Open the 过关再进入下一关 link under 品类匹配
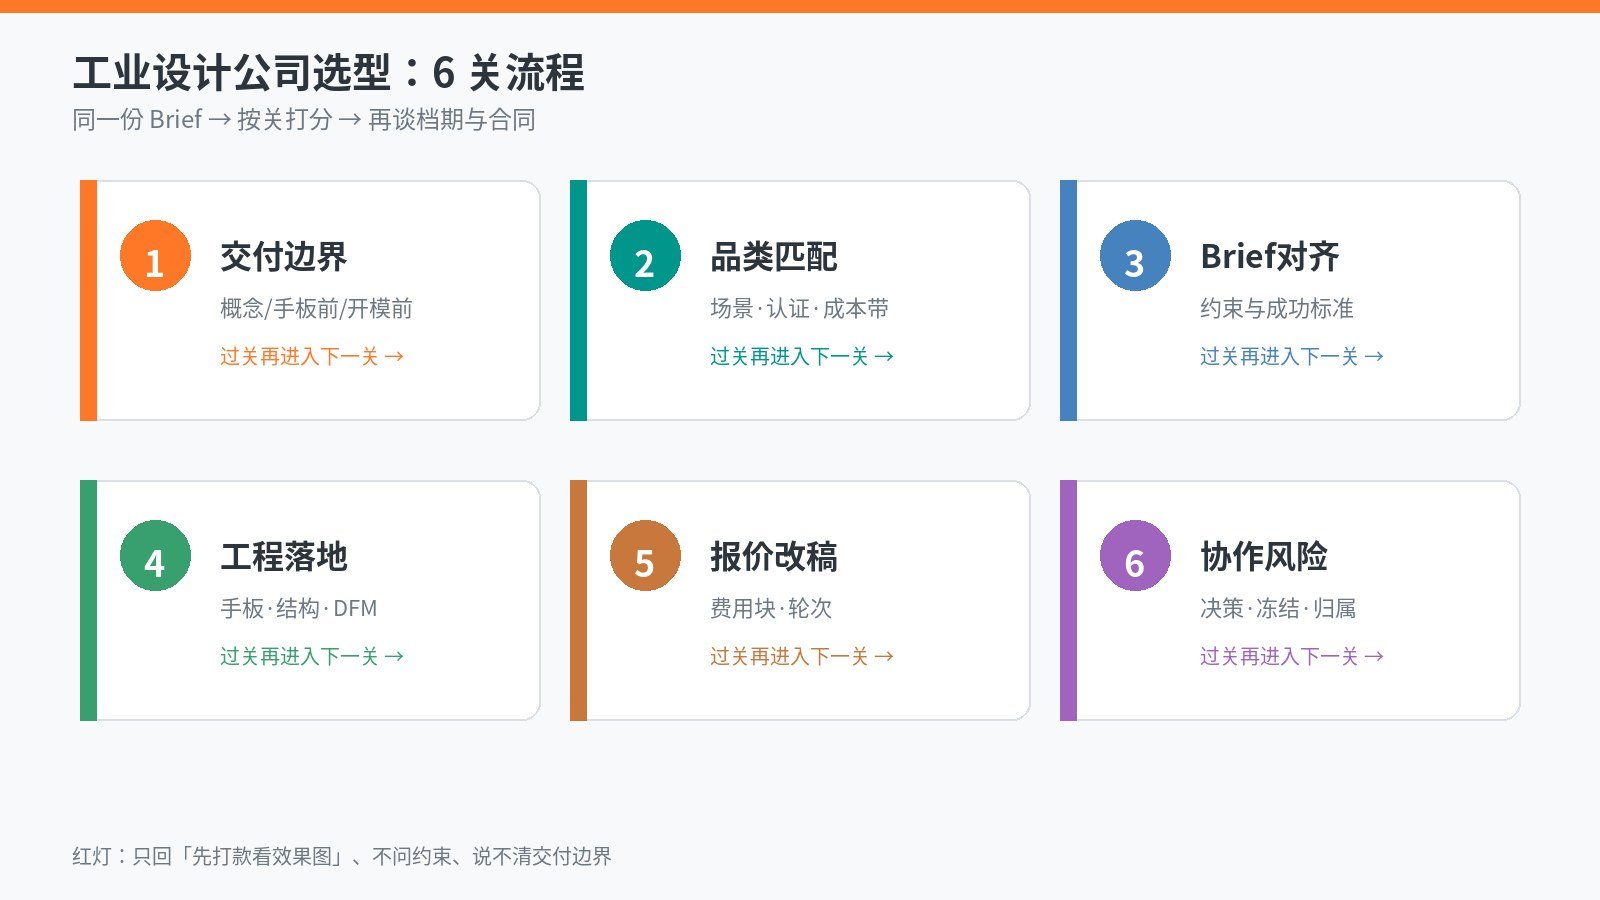Viewport: 1600px width, 900px height. point(802,357)
